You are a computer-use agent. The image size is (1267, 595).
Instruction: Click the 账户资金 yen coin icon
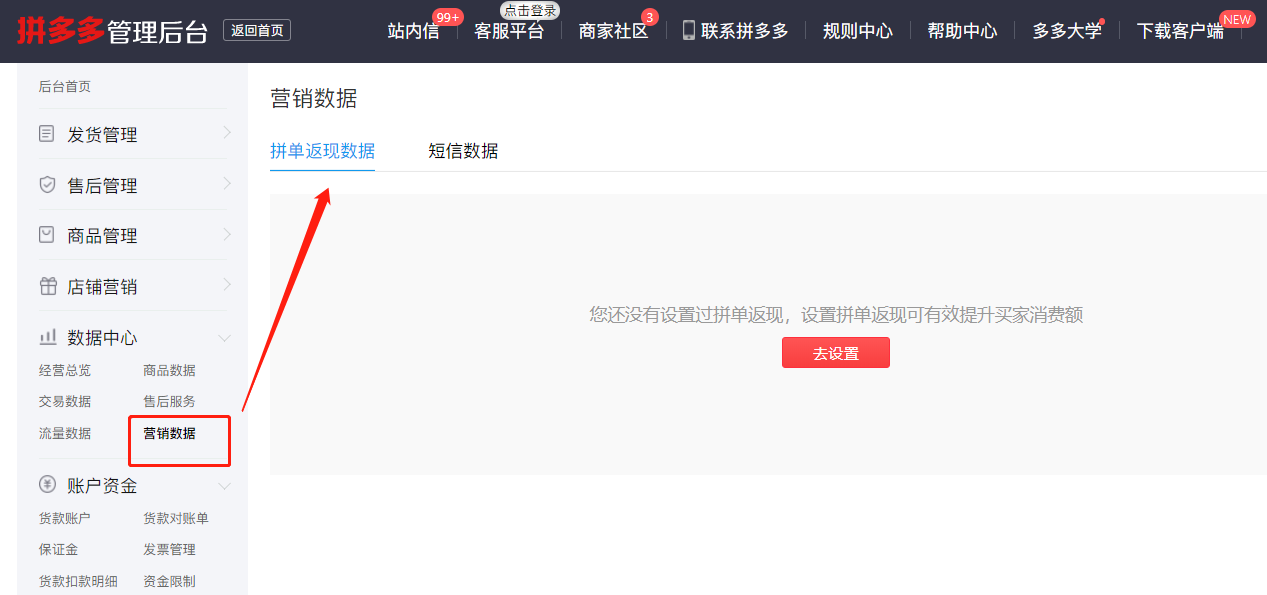point(47,485)
